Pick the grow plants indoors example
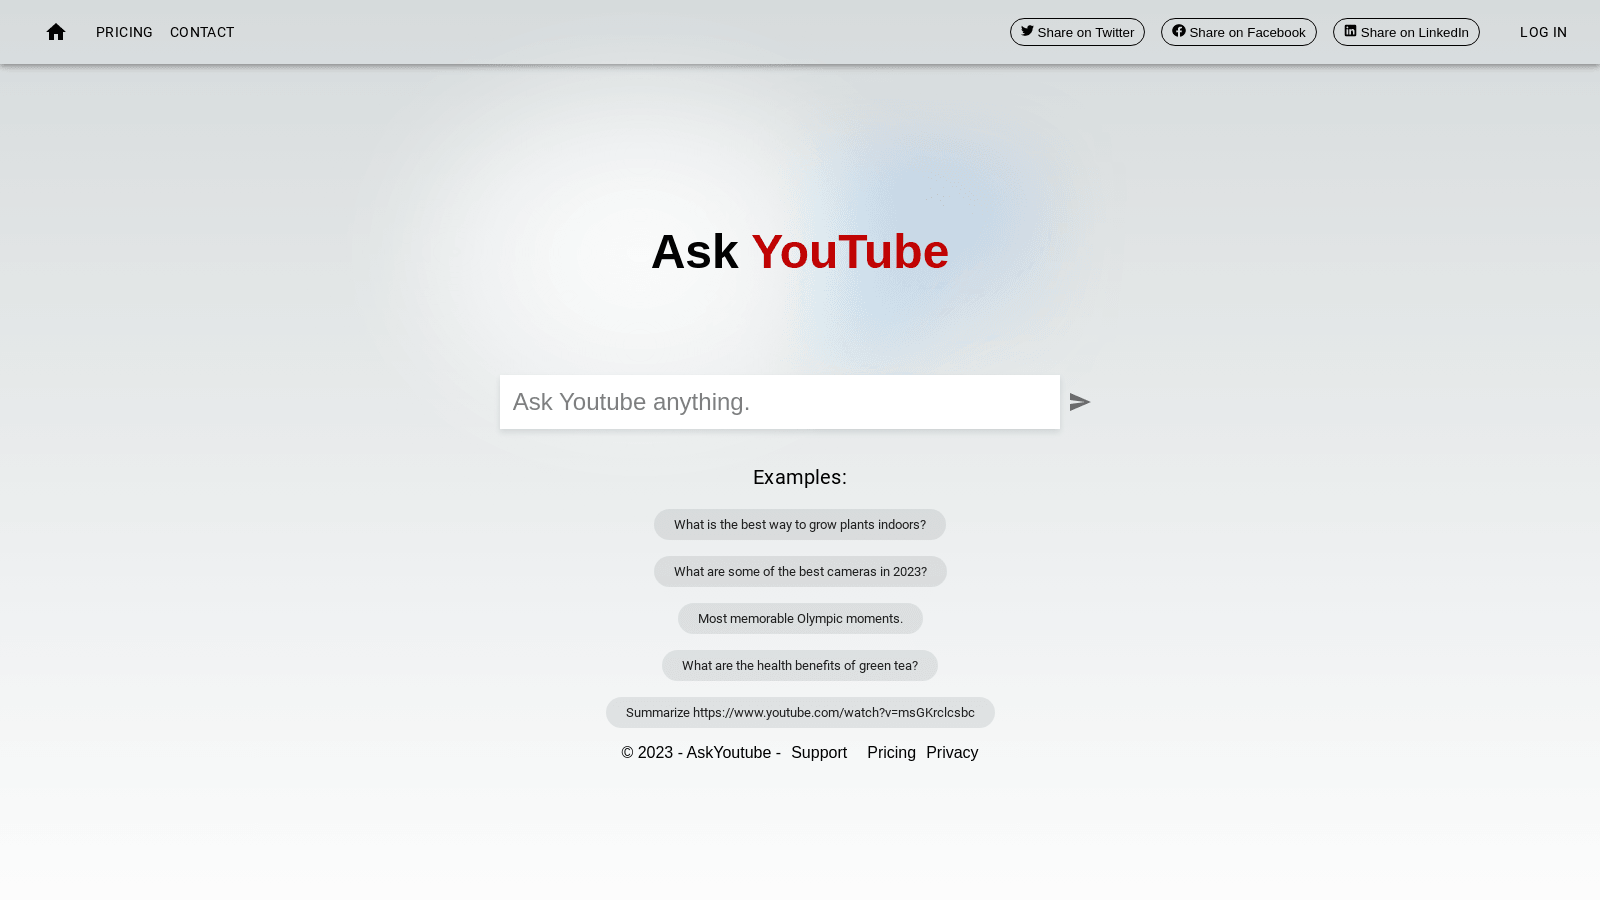Viewport: 1600px width, 900px height. click(800, 524)
